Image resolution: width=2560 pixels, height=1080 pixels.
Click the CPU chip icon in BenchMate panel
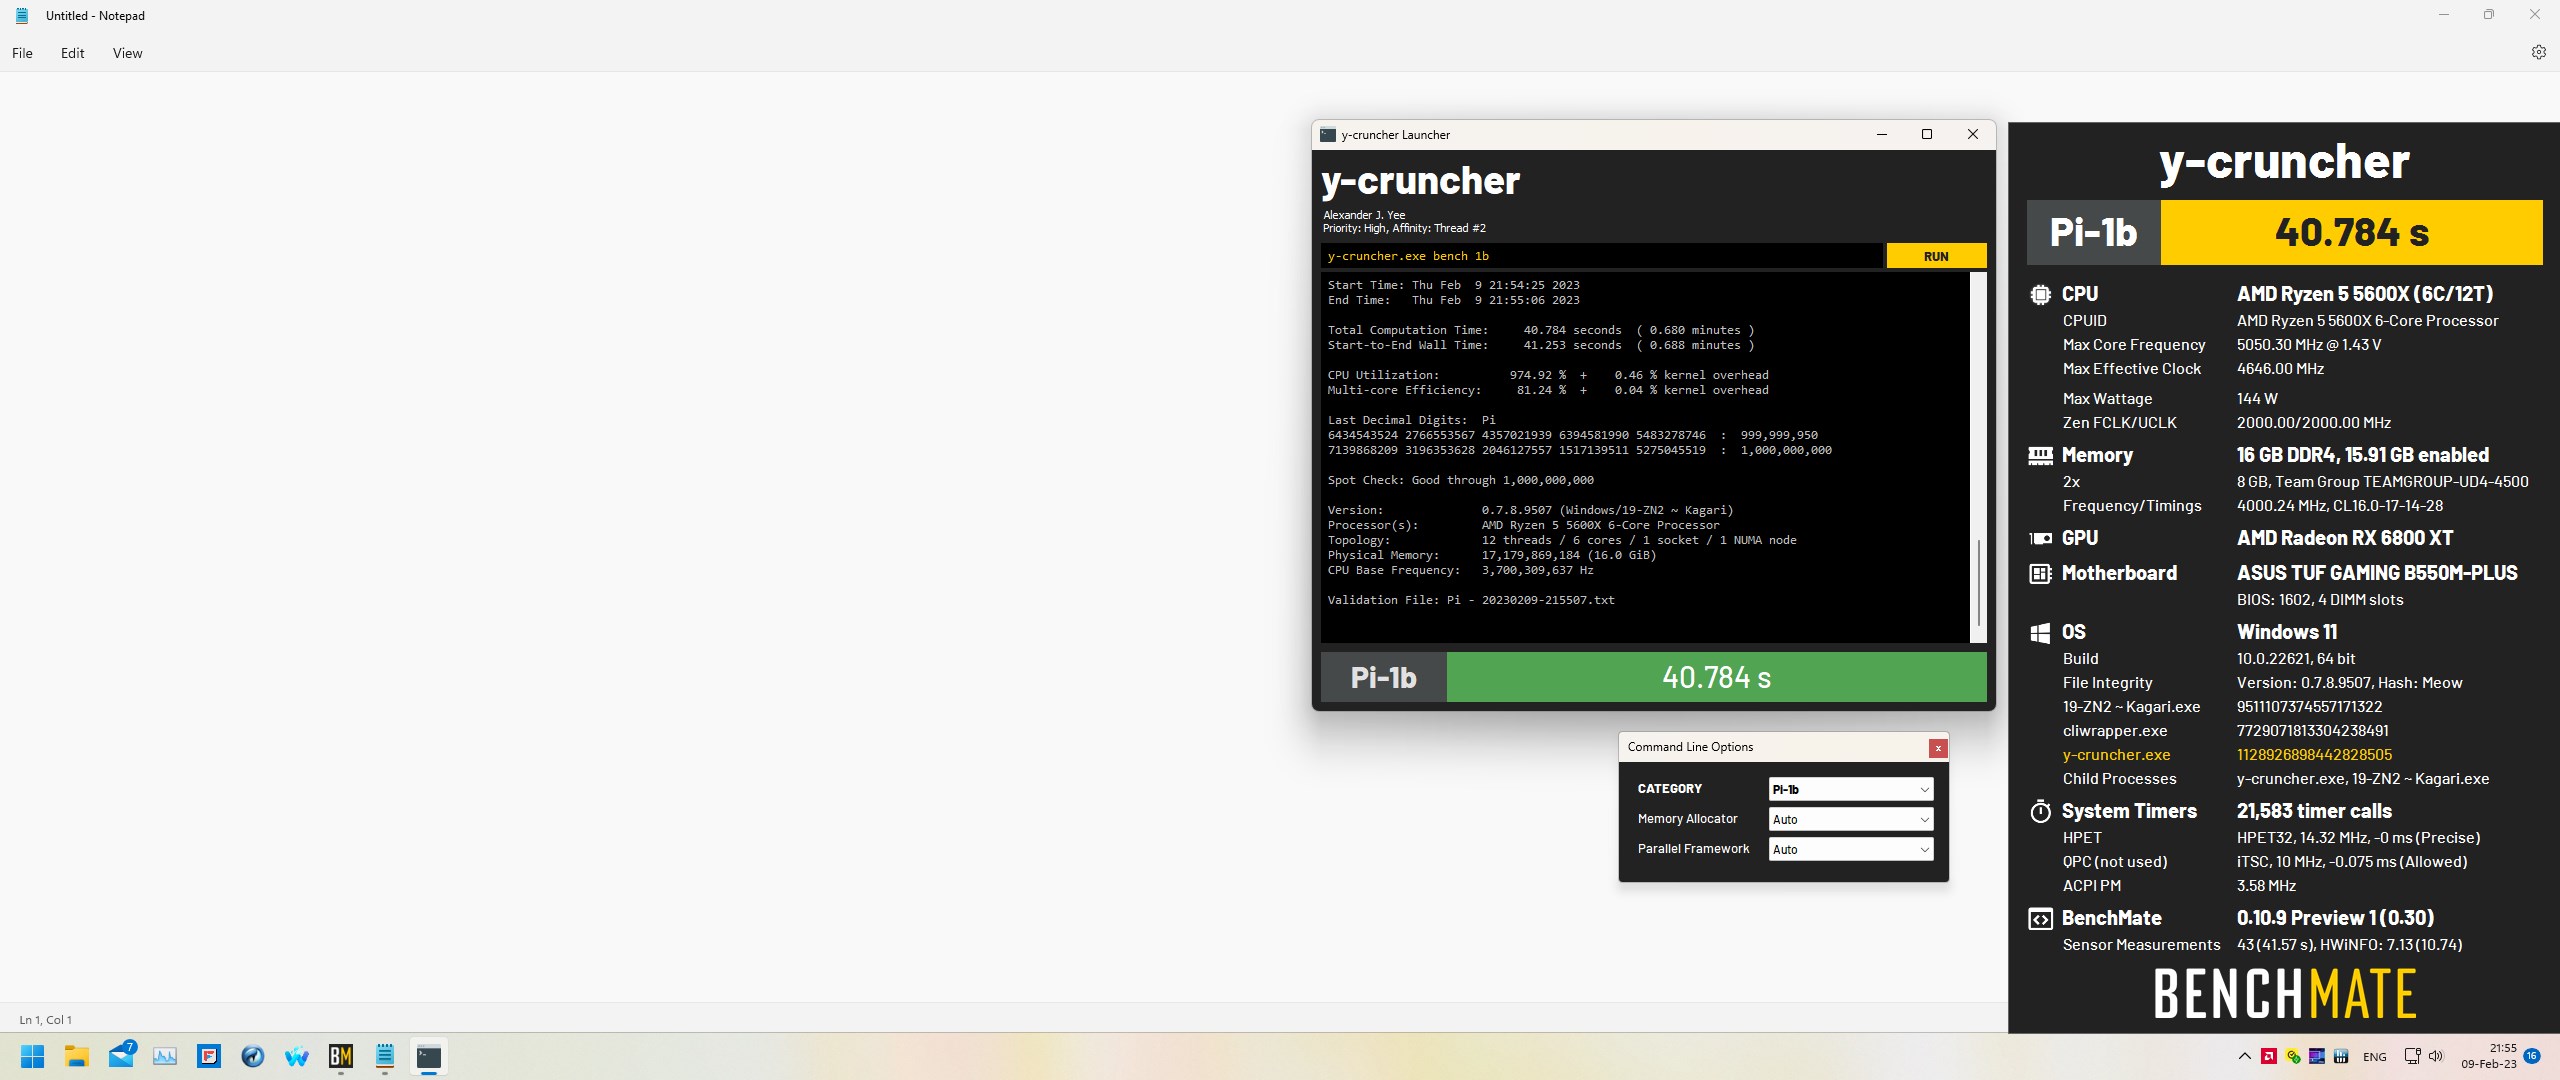click(x=2040, y=294)
